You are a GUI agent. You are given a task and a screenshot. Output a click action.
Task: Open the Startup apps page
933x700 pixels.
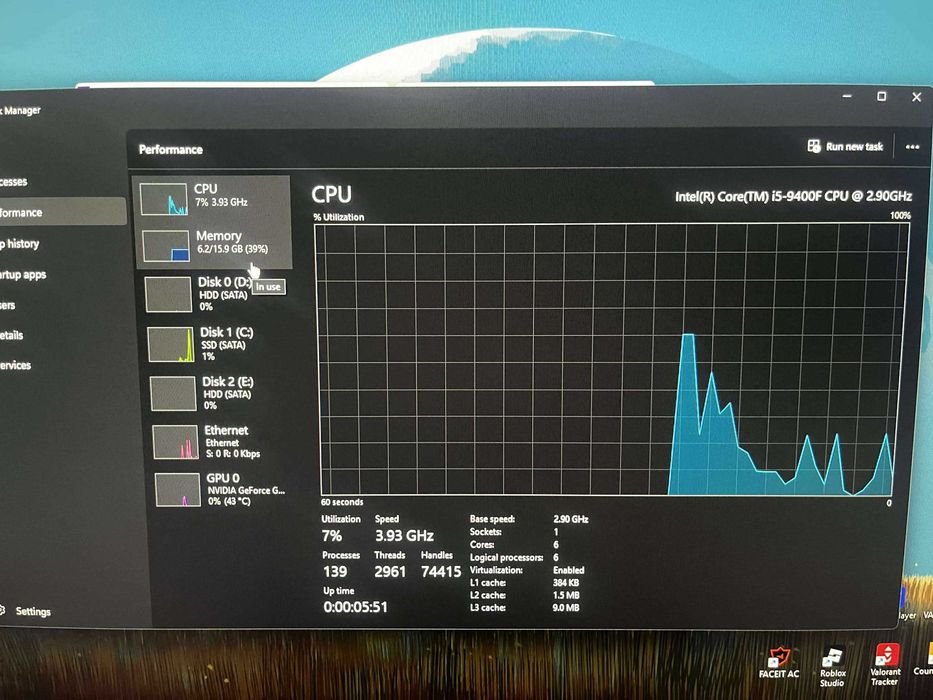click(x=23, y=274)
